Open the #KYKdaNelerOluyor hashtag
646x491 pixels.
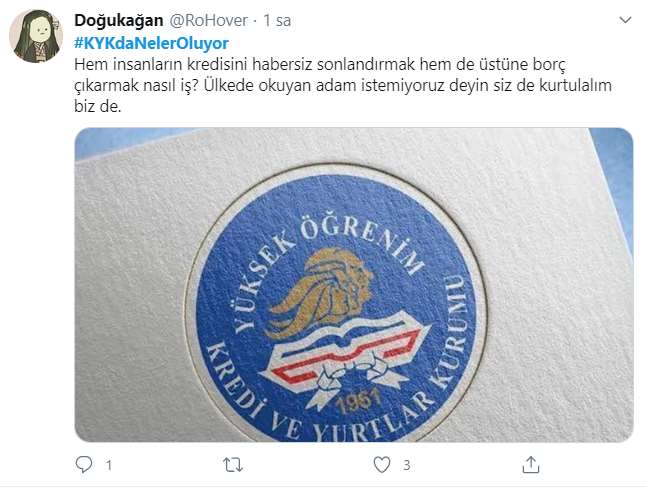point(151,43)
